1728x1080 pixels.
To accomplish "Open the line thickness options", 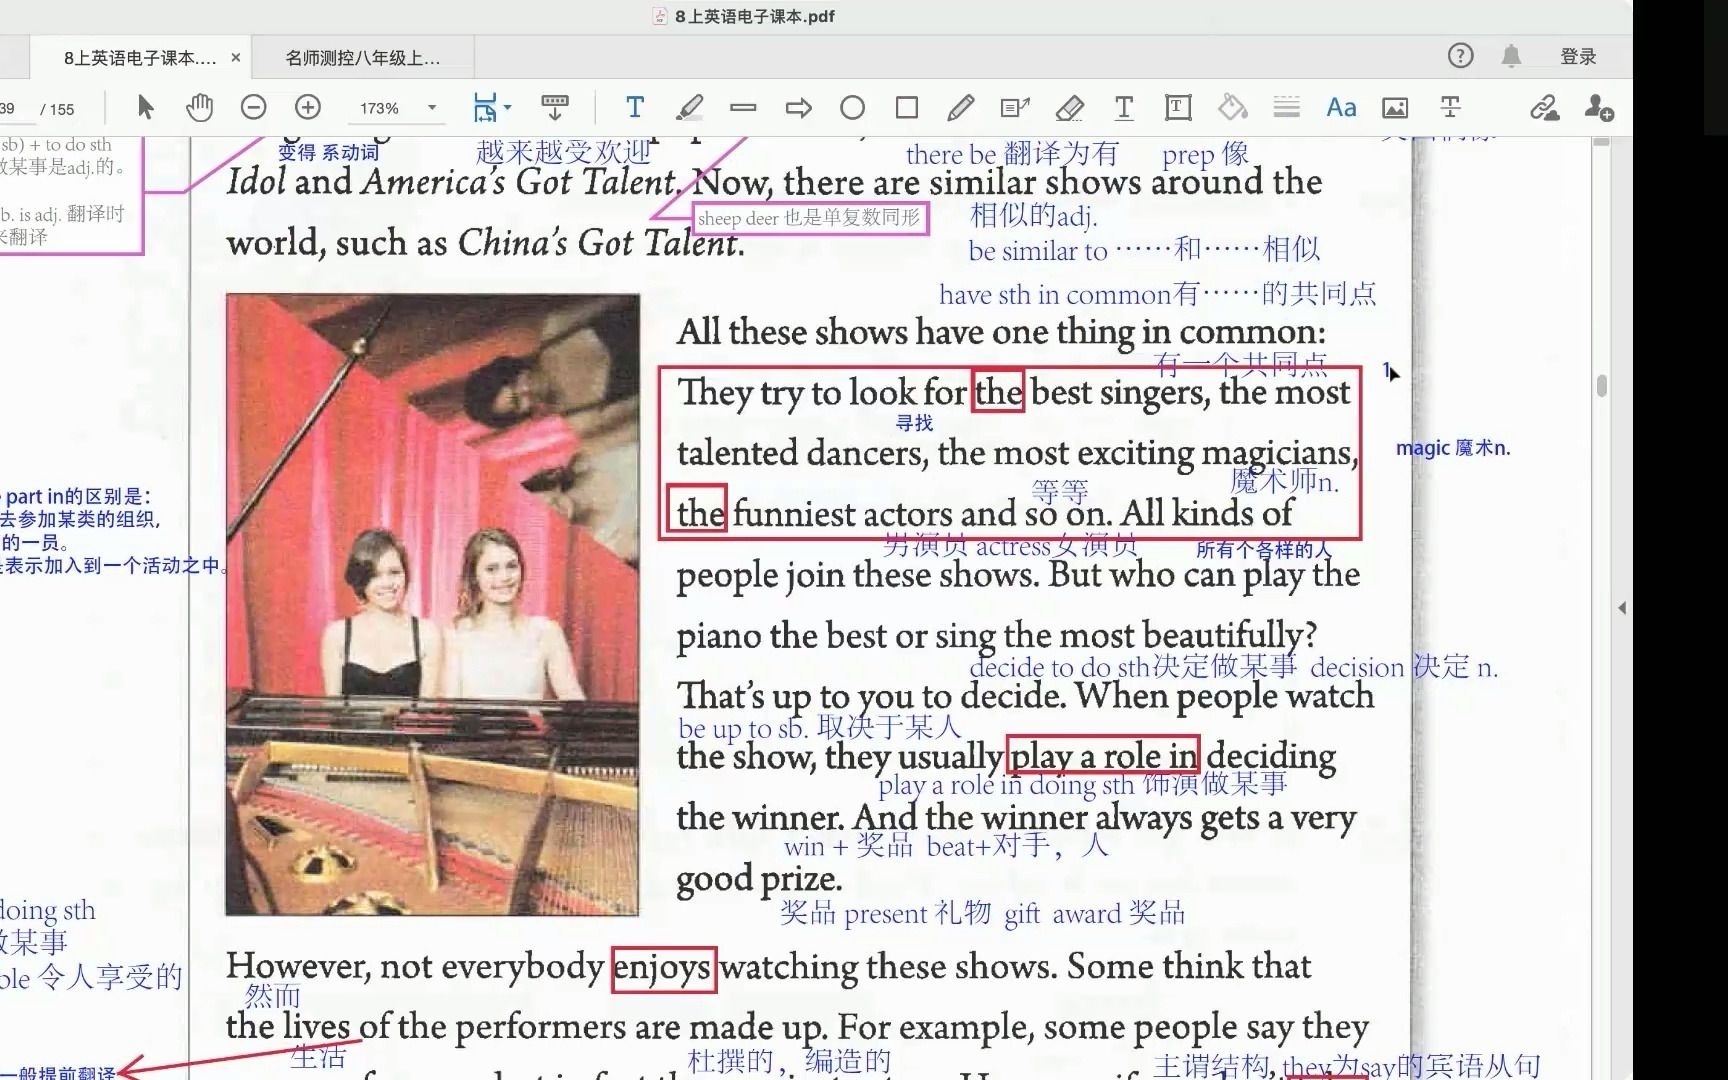I will (1287, 107).
